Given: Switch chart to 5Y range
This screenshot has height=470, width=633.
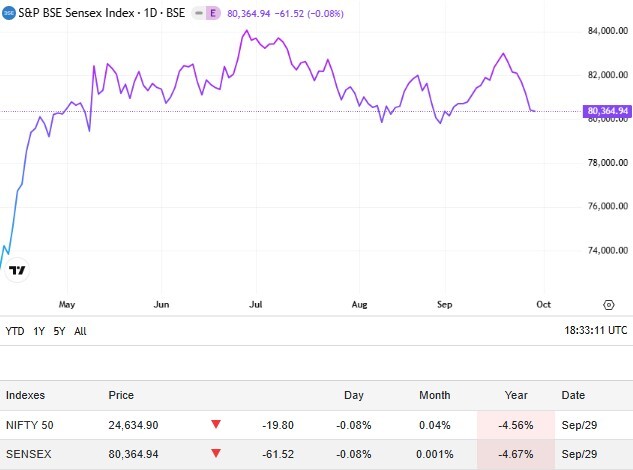Looking at the screenshot, I should click(59, 330).
